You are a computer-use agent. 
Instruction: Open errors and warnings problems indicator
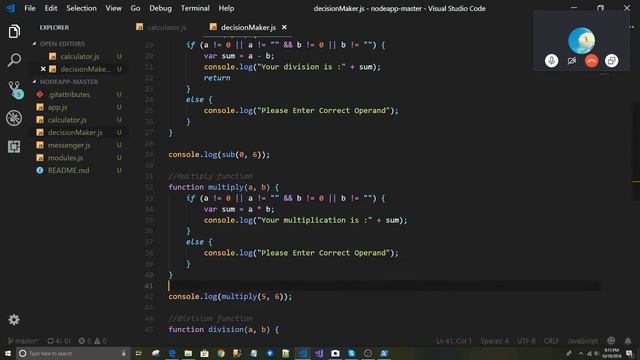pos(93,341)
